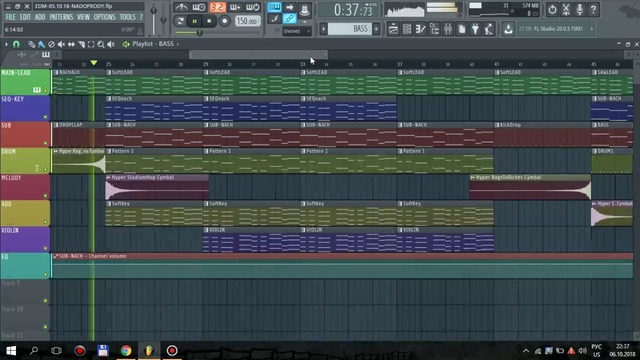Screen dimensions: 640x360
Task: Toggle the Snap magnet in playlist toolbar
Action: click(16, 44)
